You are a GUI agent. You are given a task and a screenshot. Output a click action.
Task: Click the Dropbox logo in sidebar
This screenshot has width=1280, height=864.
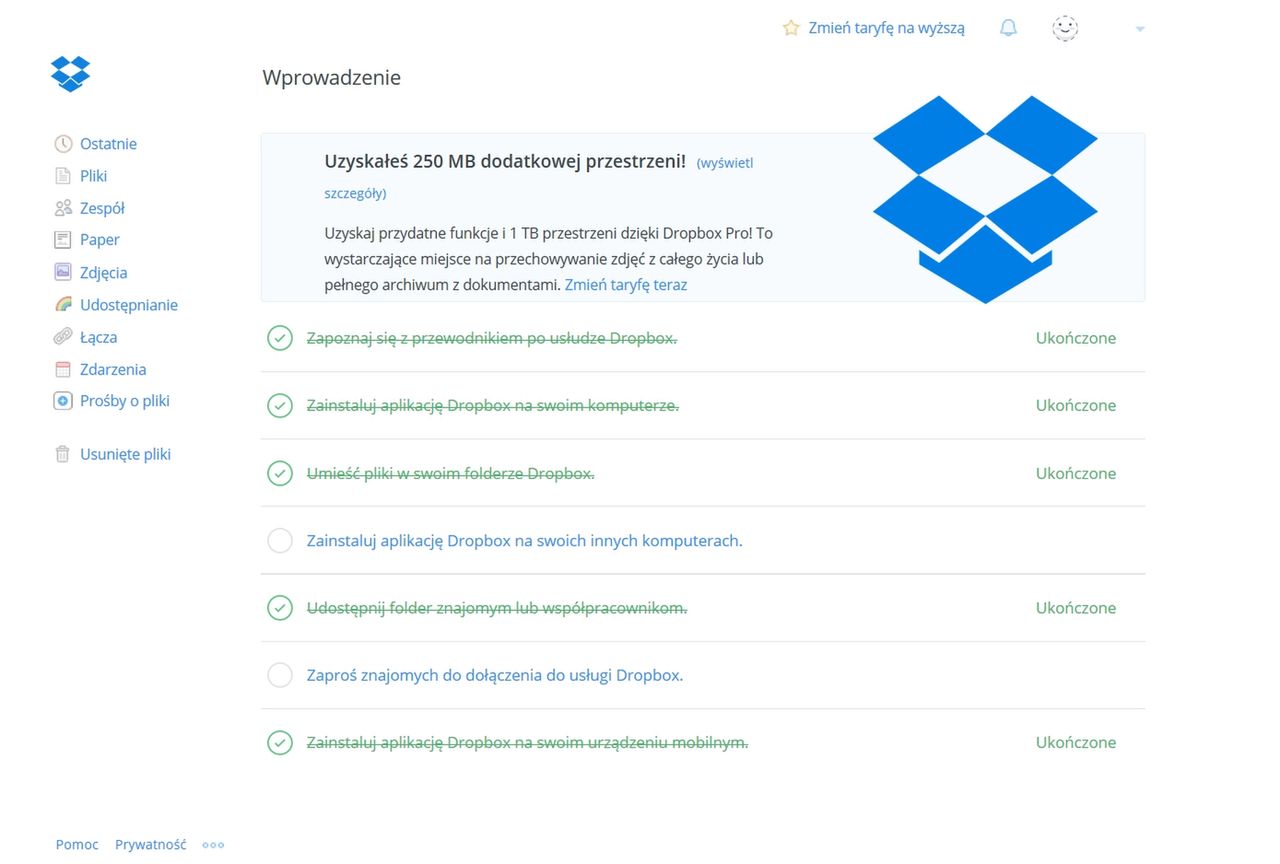(70, 73)
